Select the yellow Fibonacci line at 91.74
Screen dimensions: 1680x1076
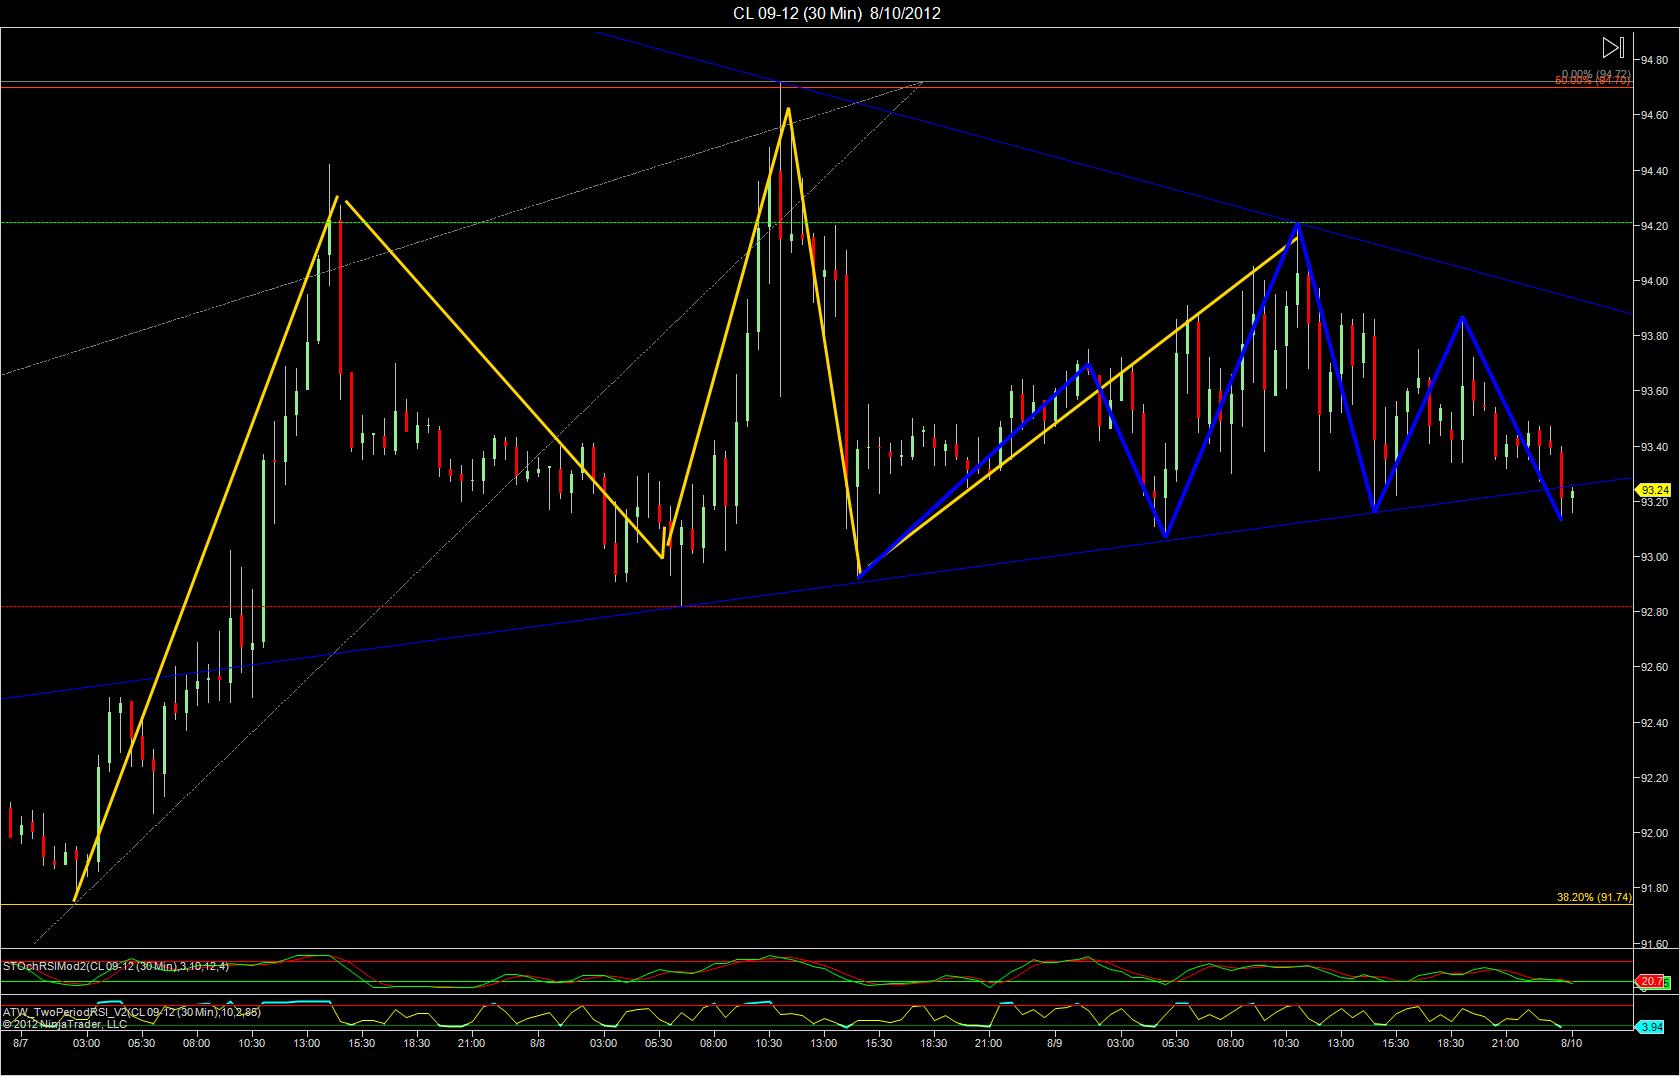(x=816, y=905)
